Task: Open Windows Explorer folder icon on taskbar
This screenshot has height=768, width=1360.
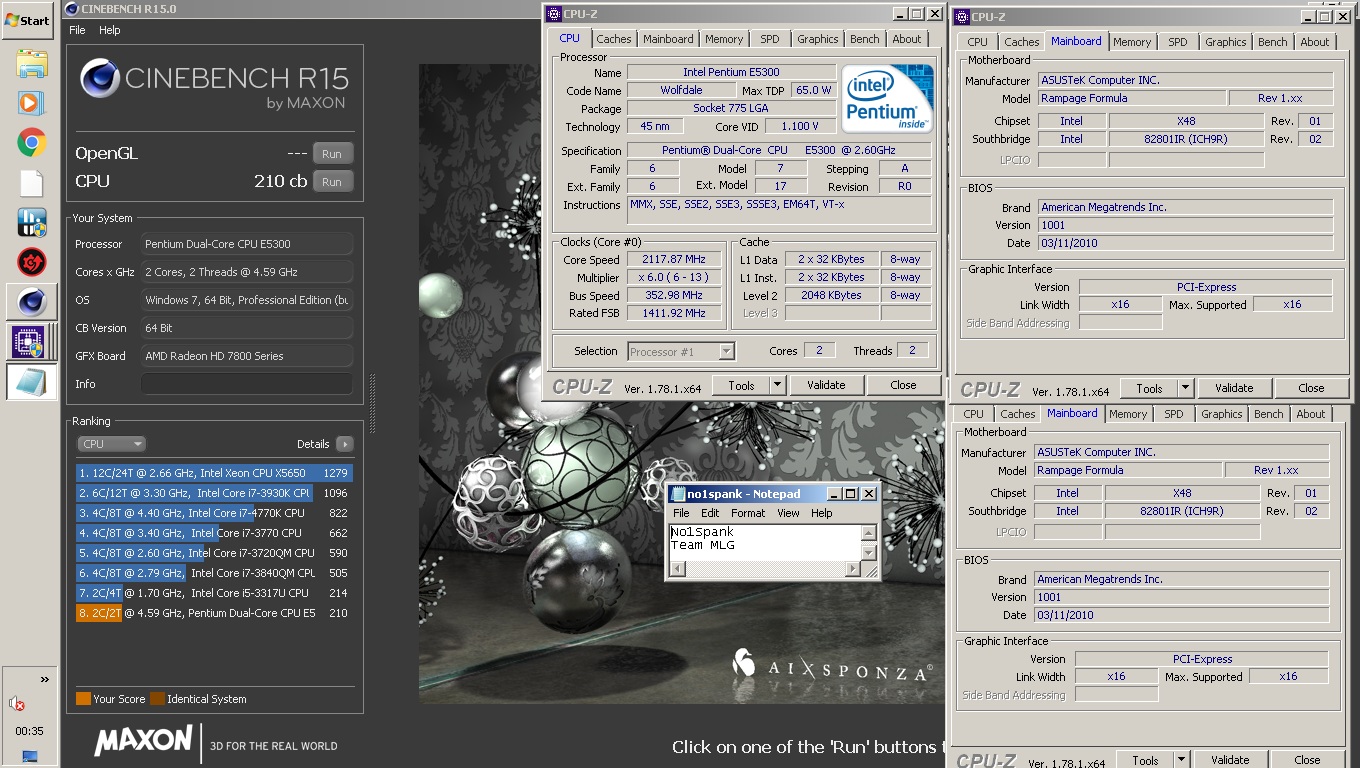Action: tap(31, 63)
